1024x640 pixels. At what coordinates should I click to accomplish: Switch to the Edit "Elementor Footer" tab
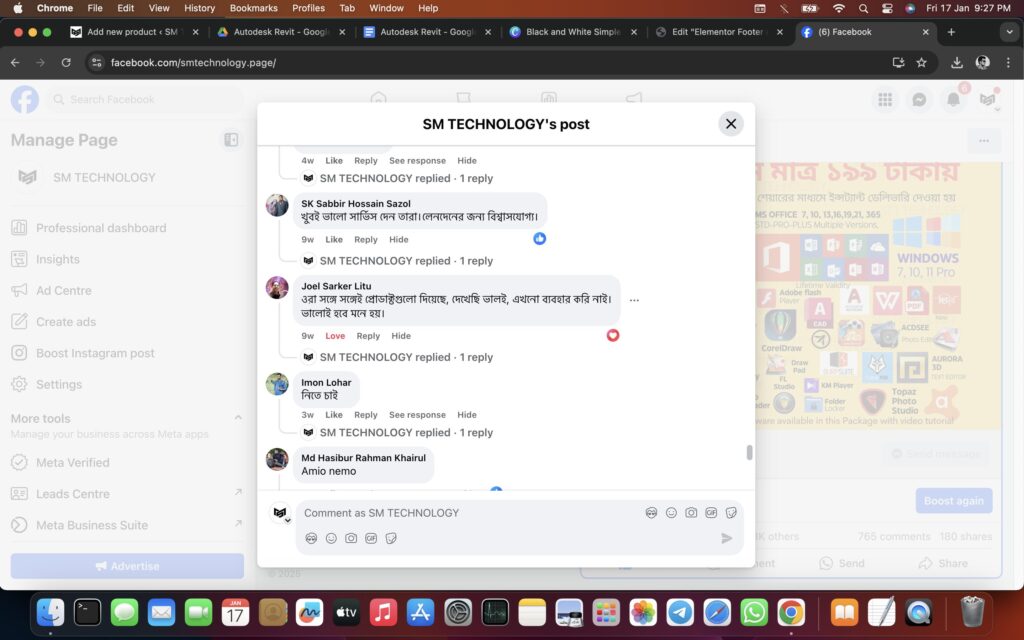[x=717, y=32]
